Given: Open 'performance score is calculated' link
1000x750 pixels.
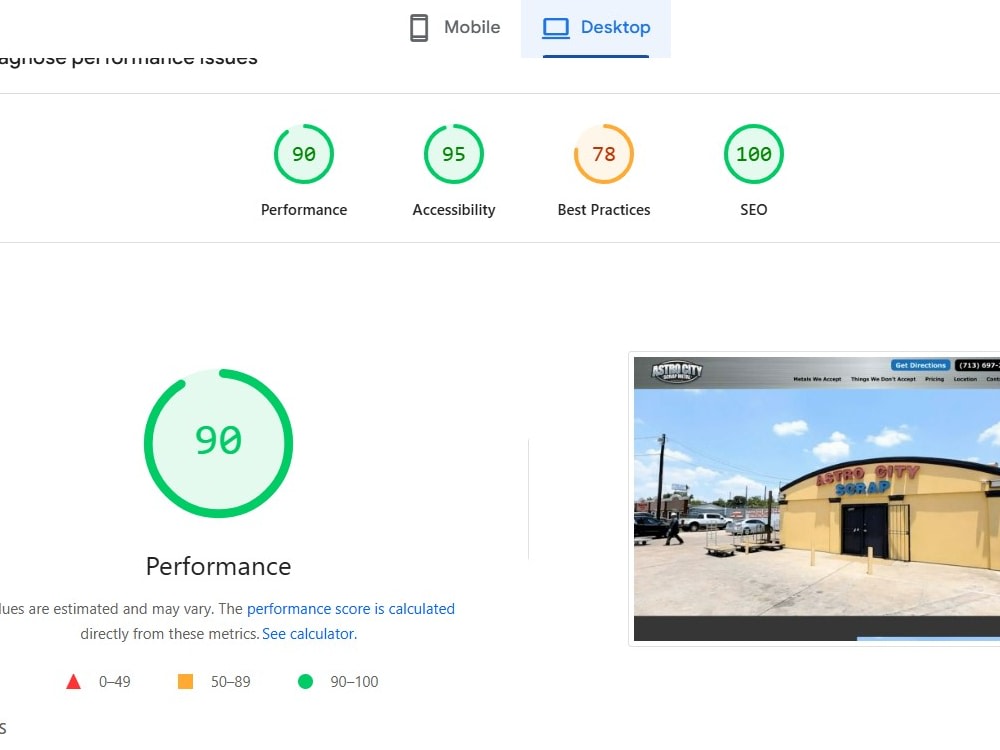Looking at the screenshot, I should point(350,609).
